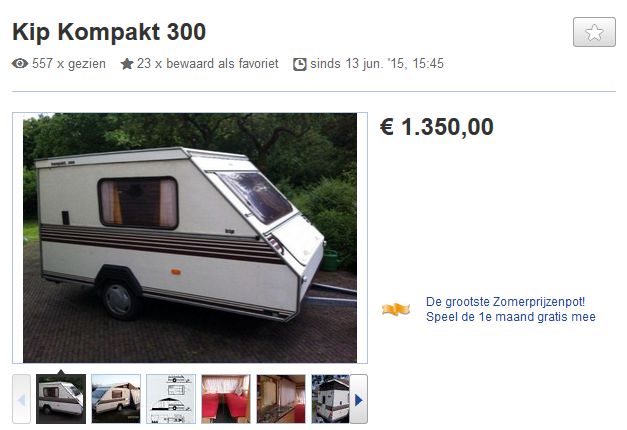Click the clock icon beside posting date
The image size is (627, 430).
tap(300, 64)
